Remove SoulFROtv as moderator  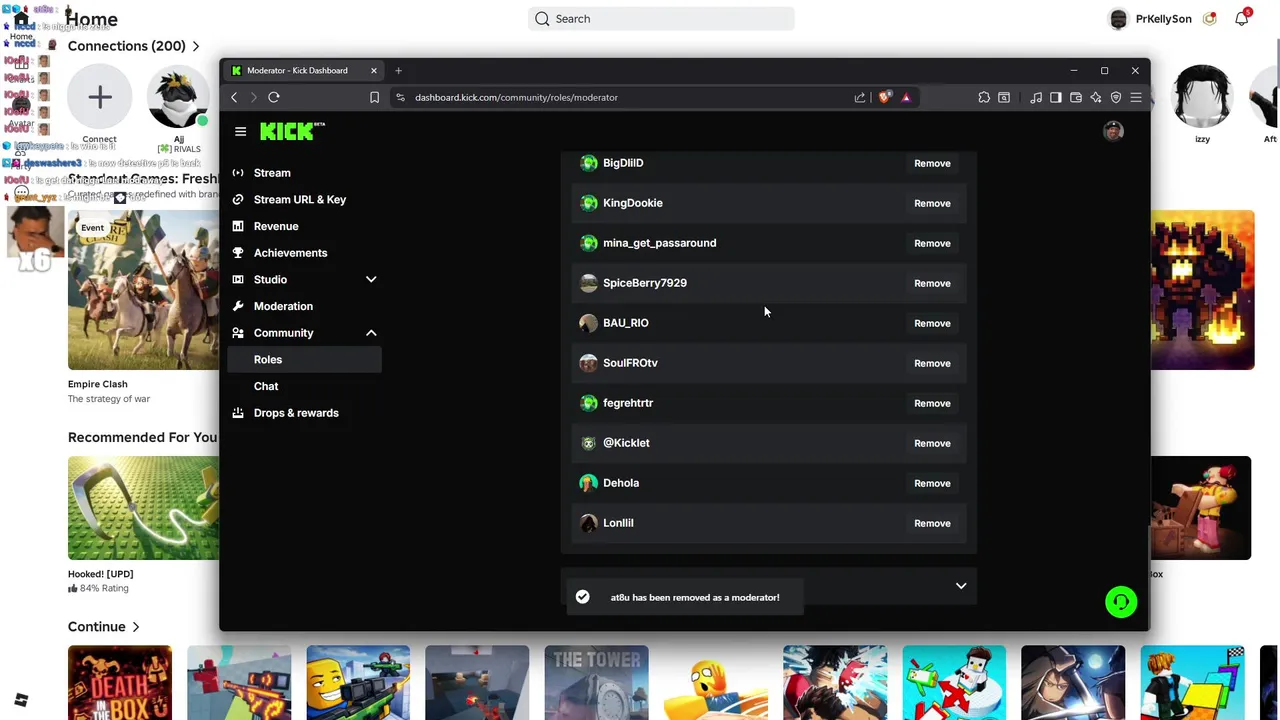tap(932, 363)
